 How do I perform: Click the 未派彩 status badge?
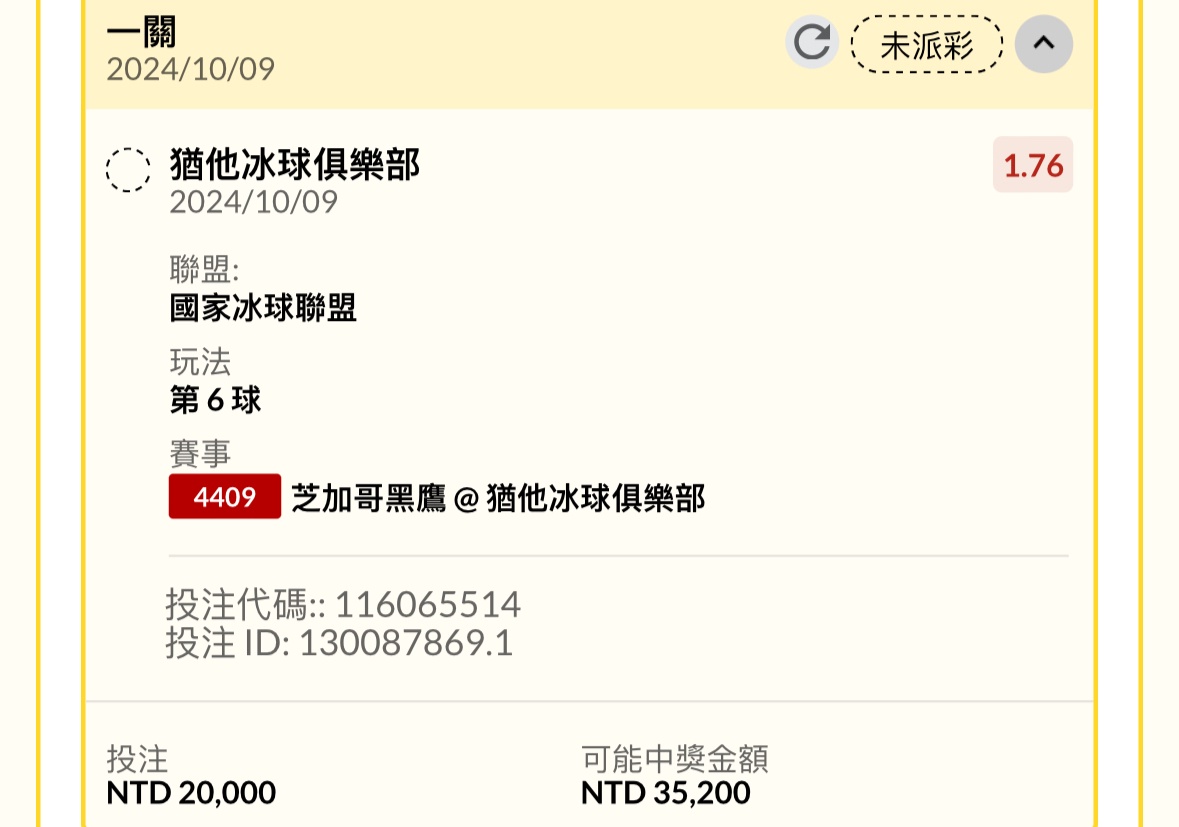(926, 45)
